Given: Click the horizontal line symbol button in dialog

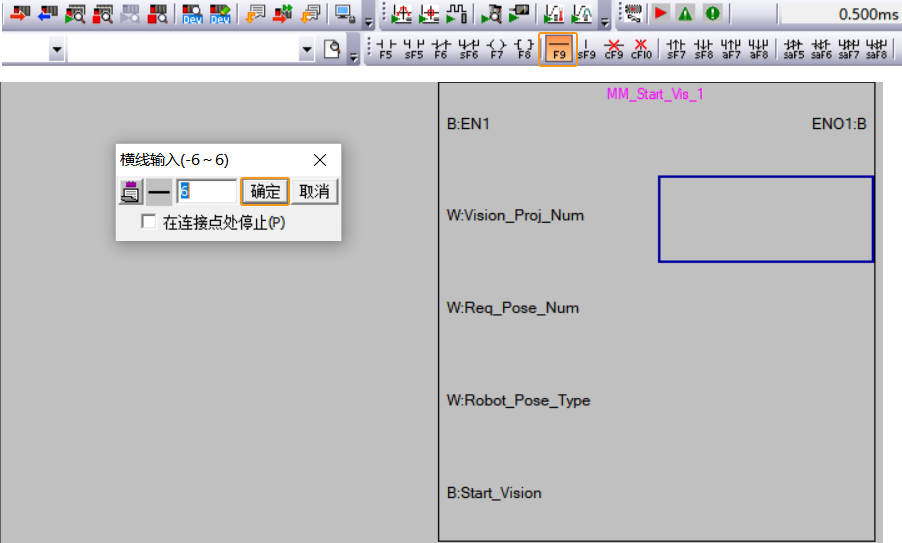Looking at the screenshot, I should pyautogui.click(x=159, y=192).
